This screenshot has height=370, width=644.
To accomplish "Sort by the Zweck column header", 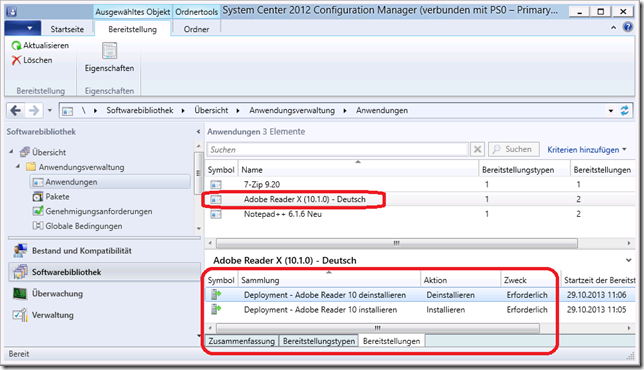I will (531, 280).
